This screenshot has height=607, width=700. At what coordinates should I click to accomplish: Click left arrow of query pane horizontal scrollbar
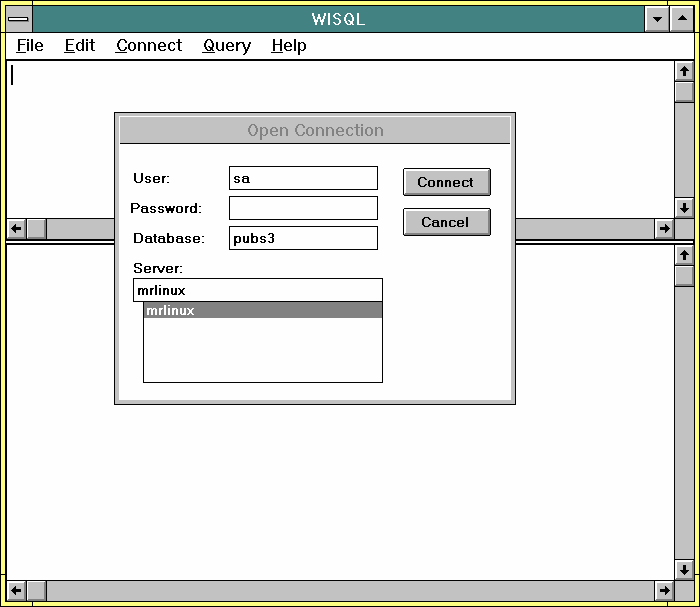click(16, 229)
